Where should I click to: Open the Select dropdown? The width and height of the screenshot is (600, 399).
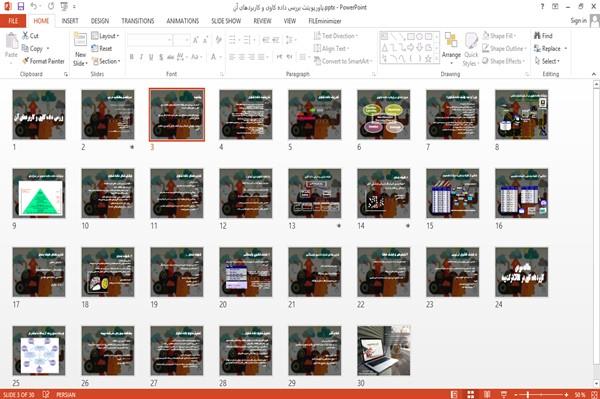tap(547, 61)
